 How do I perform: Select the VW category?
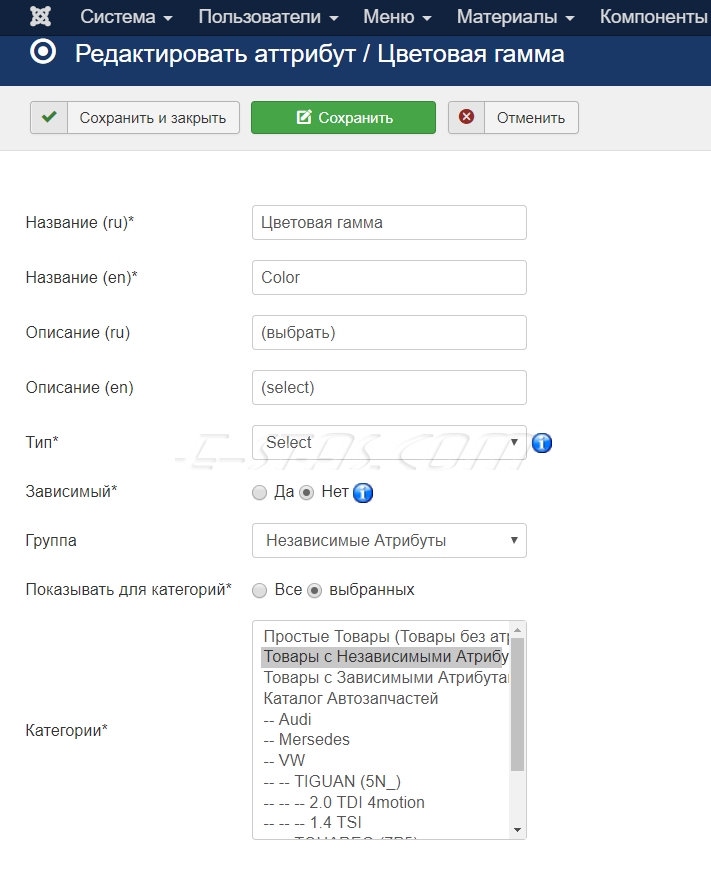(x=386, y=760)
